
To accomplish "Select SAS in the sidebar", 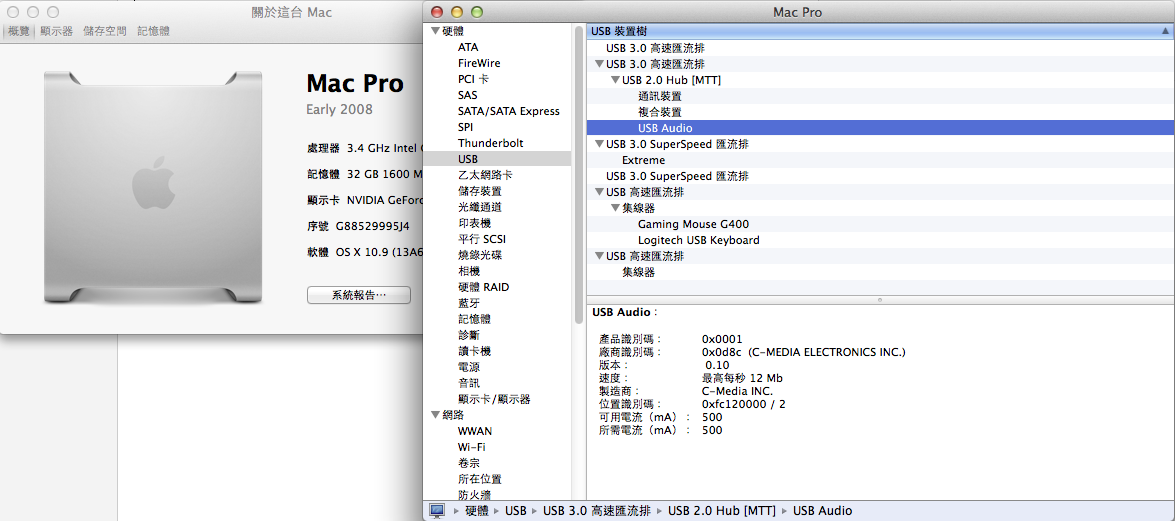I will click(x=468, y=95).
